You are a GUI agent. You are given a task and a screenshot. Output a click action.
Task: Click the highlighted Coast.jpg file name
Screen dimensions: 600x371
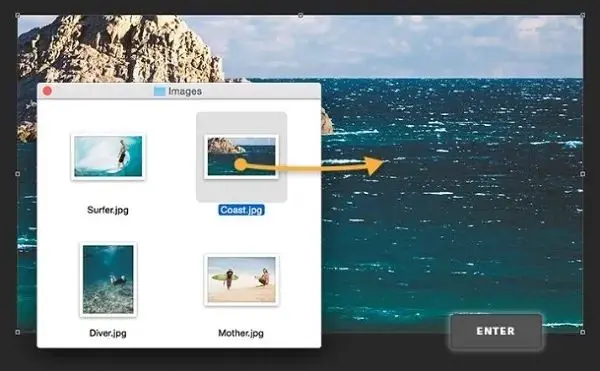click(x=241, y=210)
